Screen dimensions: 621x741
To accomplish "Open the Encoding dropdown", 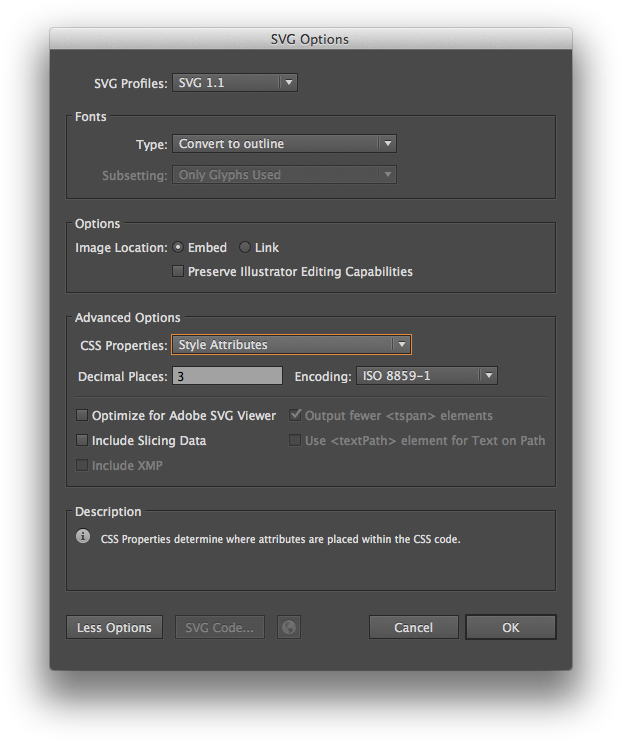I will point(427,376).
